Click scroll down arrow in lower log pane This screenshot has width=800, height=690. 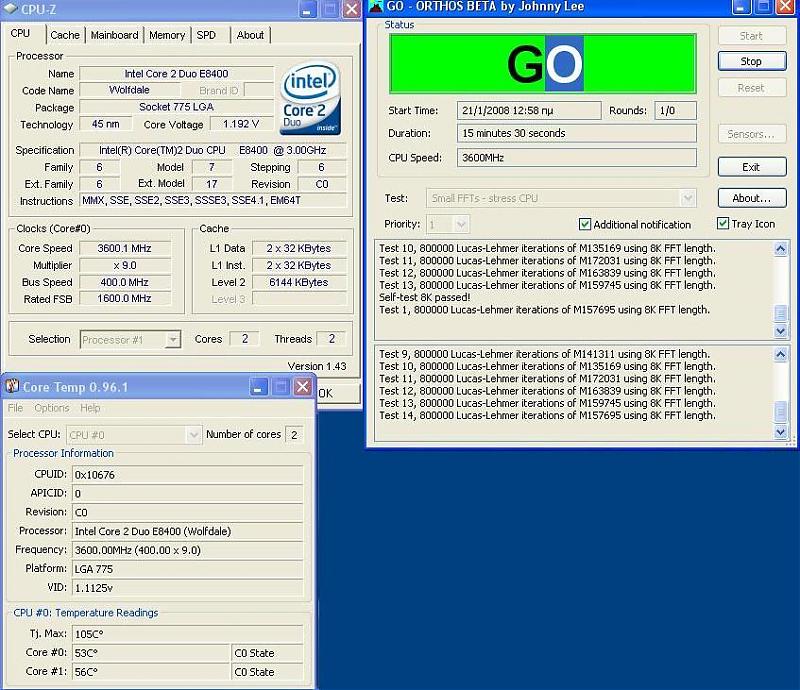click(x=781, y=432)
